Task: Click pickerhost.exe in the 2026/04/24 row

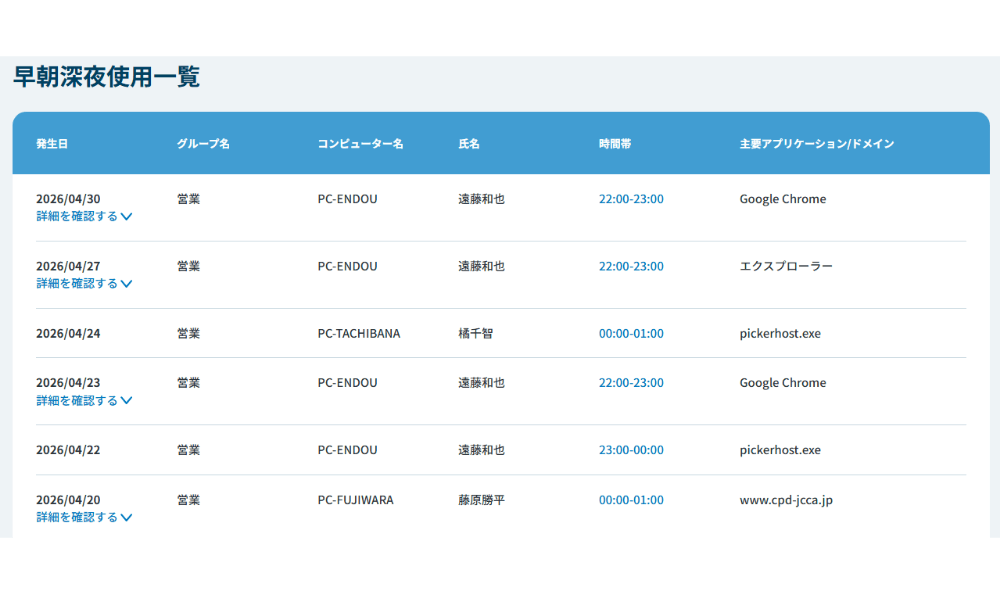Action: coord(780,334)
